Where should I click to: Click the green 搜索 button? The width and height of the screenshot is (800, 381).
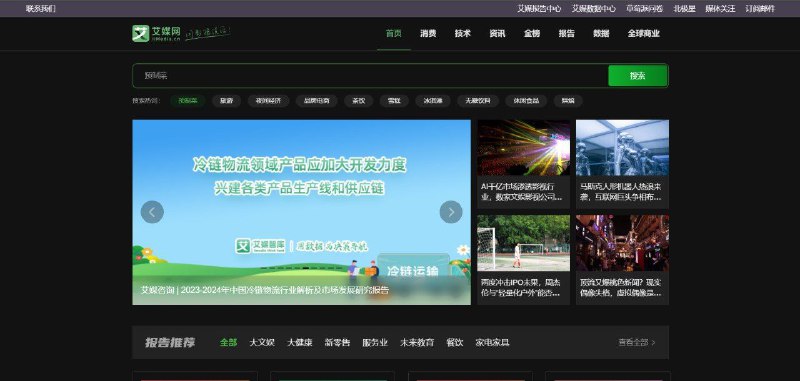coord(638,76)
